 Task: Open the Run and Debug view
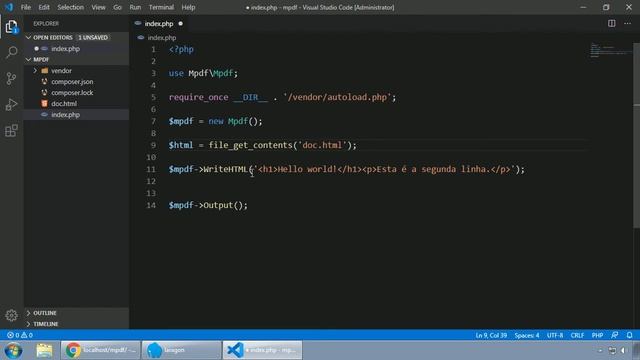tap(11, 104)
